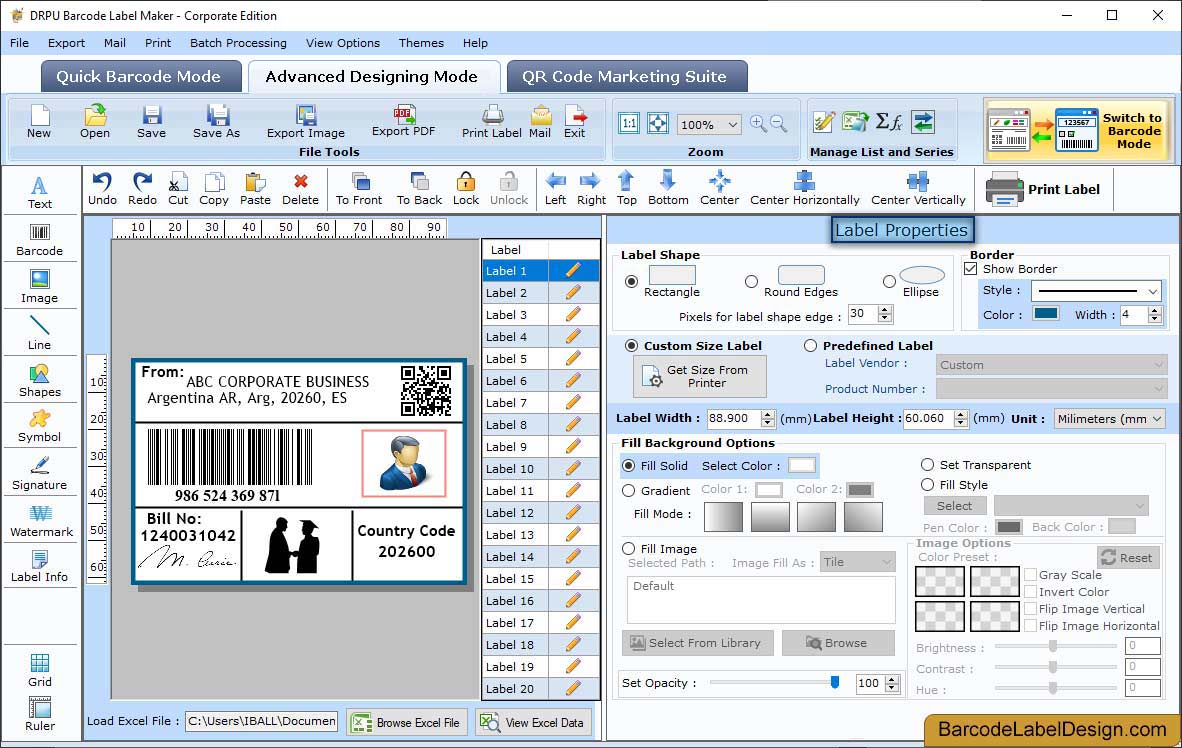Open Label Info in sidebar
1182x748 pixels.
tap(39, 566)
